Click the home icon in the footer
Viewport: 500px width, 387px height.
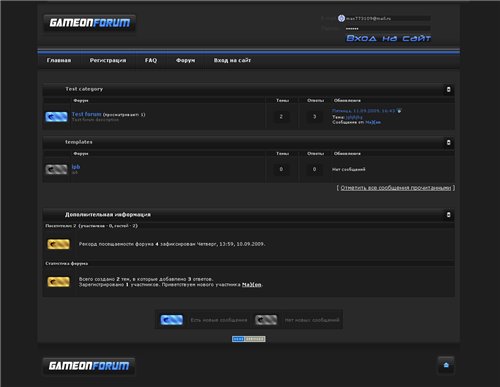tap(446, 365)
